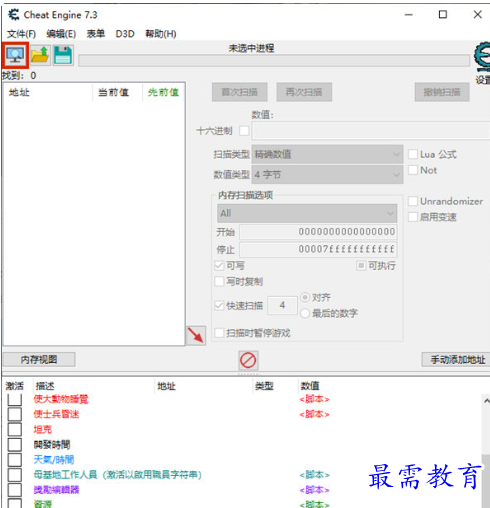Click the 再次扫描 button
The width and height of the screenshot is (490, 508).
(x=304, y=92)
